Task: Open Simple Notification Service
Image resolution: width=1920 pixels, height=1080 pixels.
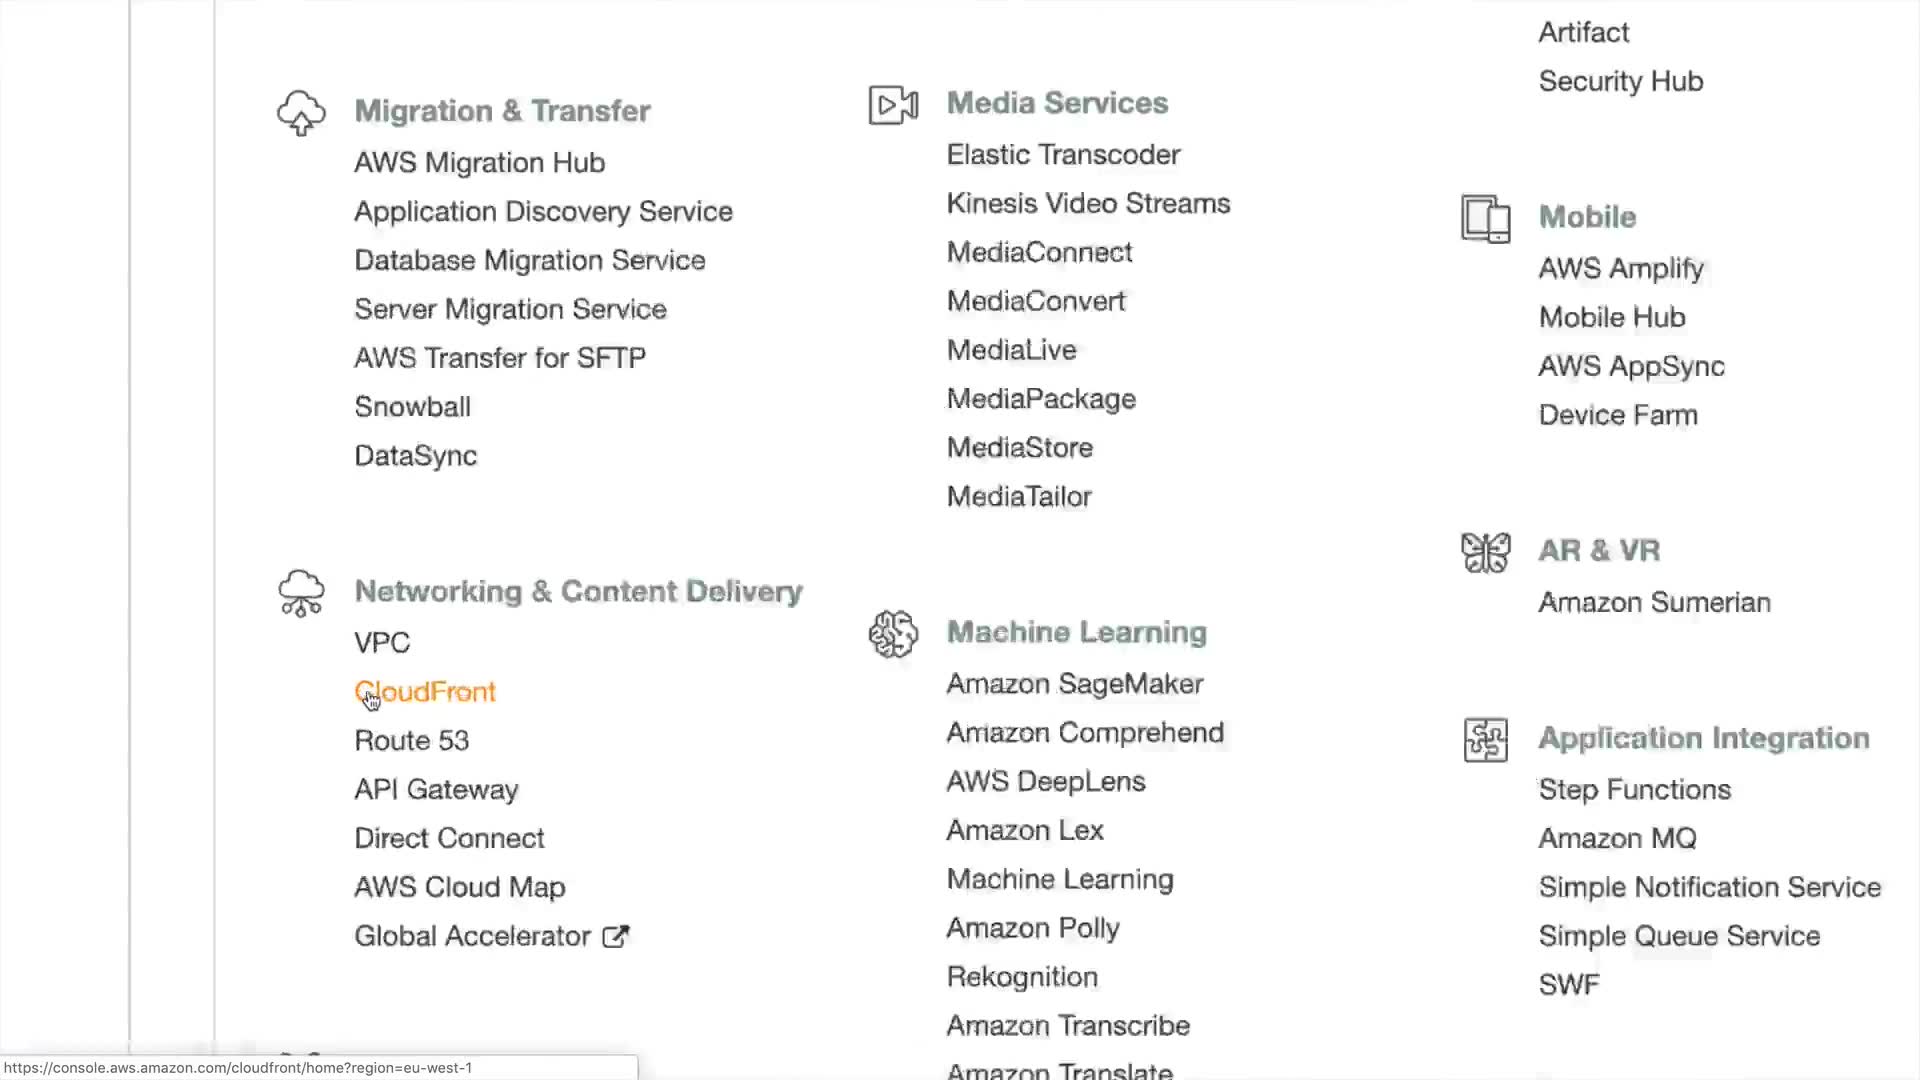Action: (1709, 887)
